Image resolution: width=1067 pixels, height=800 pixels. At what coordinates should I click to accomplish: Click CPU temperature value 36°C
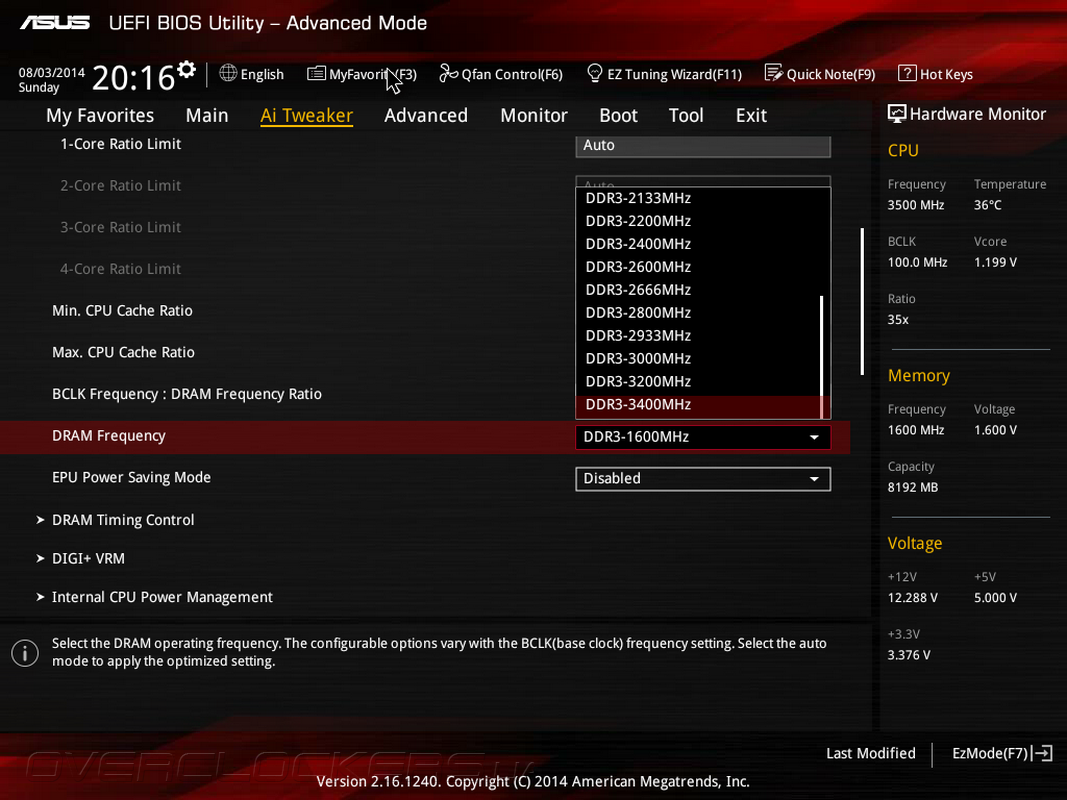[987, 205]
